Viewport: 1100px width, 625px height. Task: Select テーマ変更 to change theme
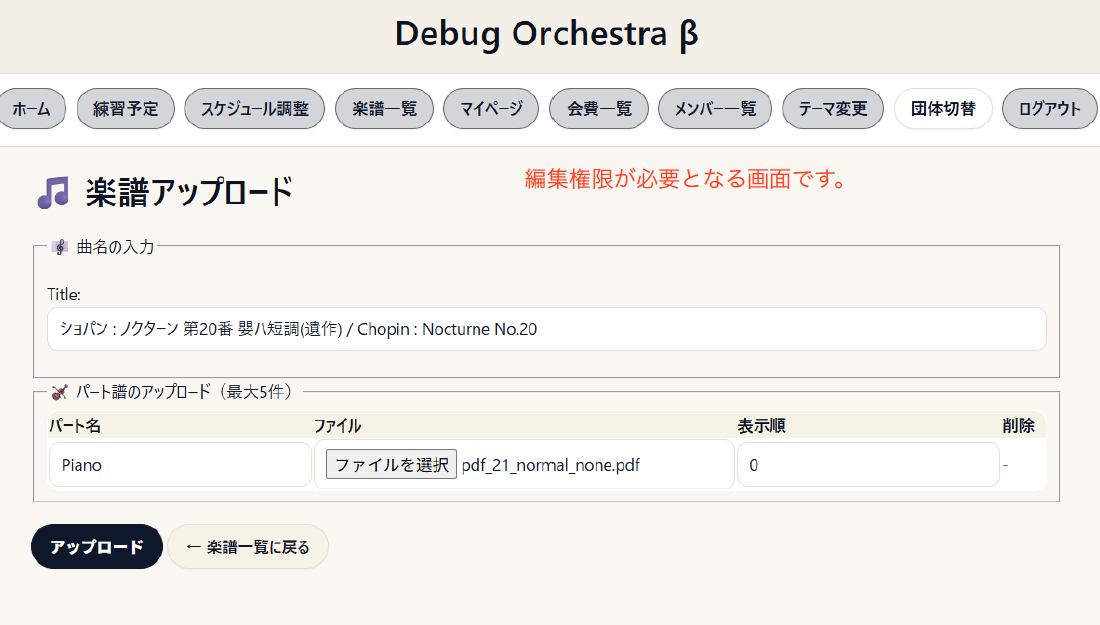point(833,109)
